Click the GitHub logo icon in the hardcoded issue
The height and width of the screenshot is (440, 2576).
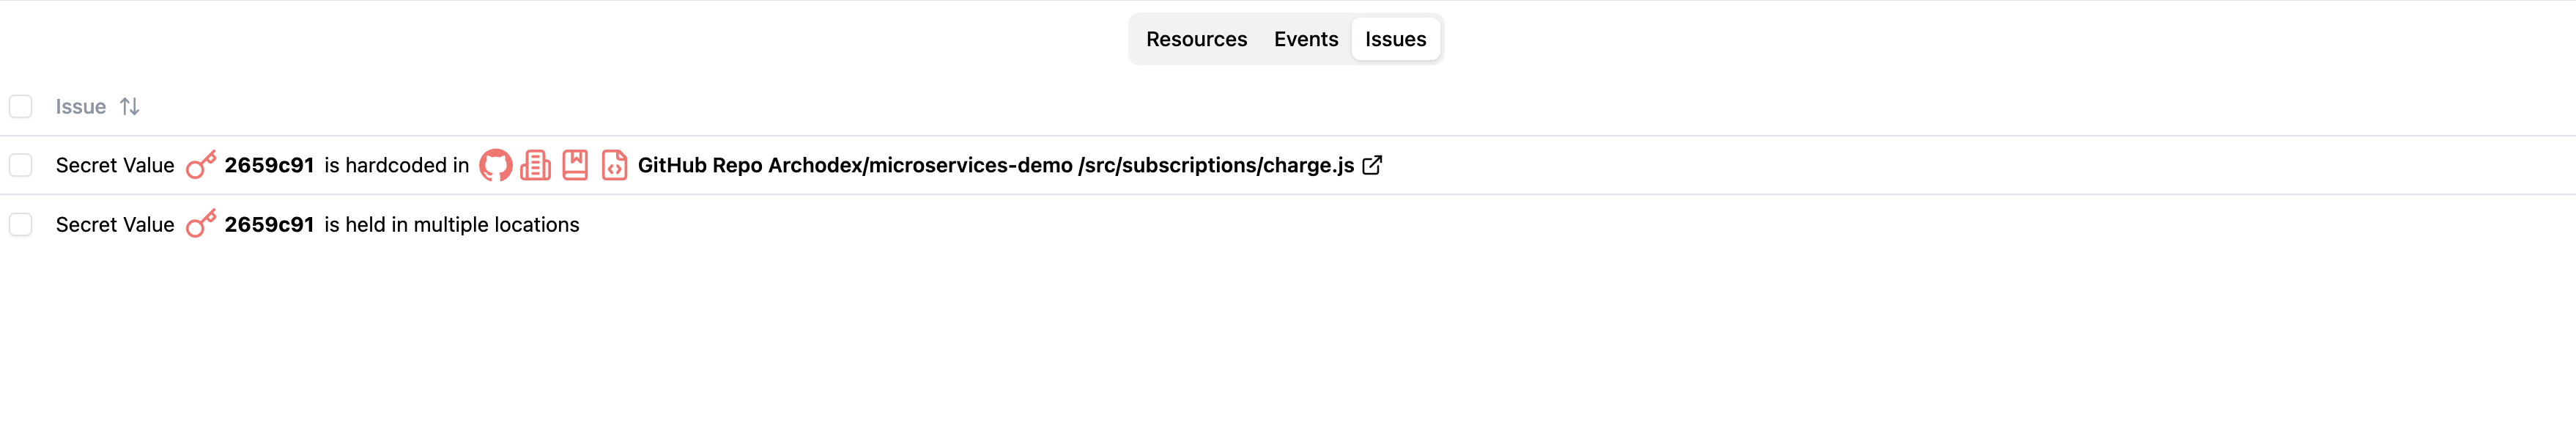(x=497, y=164)
